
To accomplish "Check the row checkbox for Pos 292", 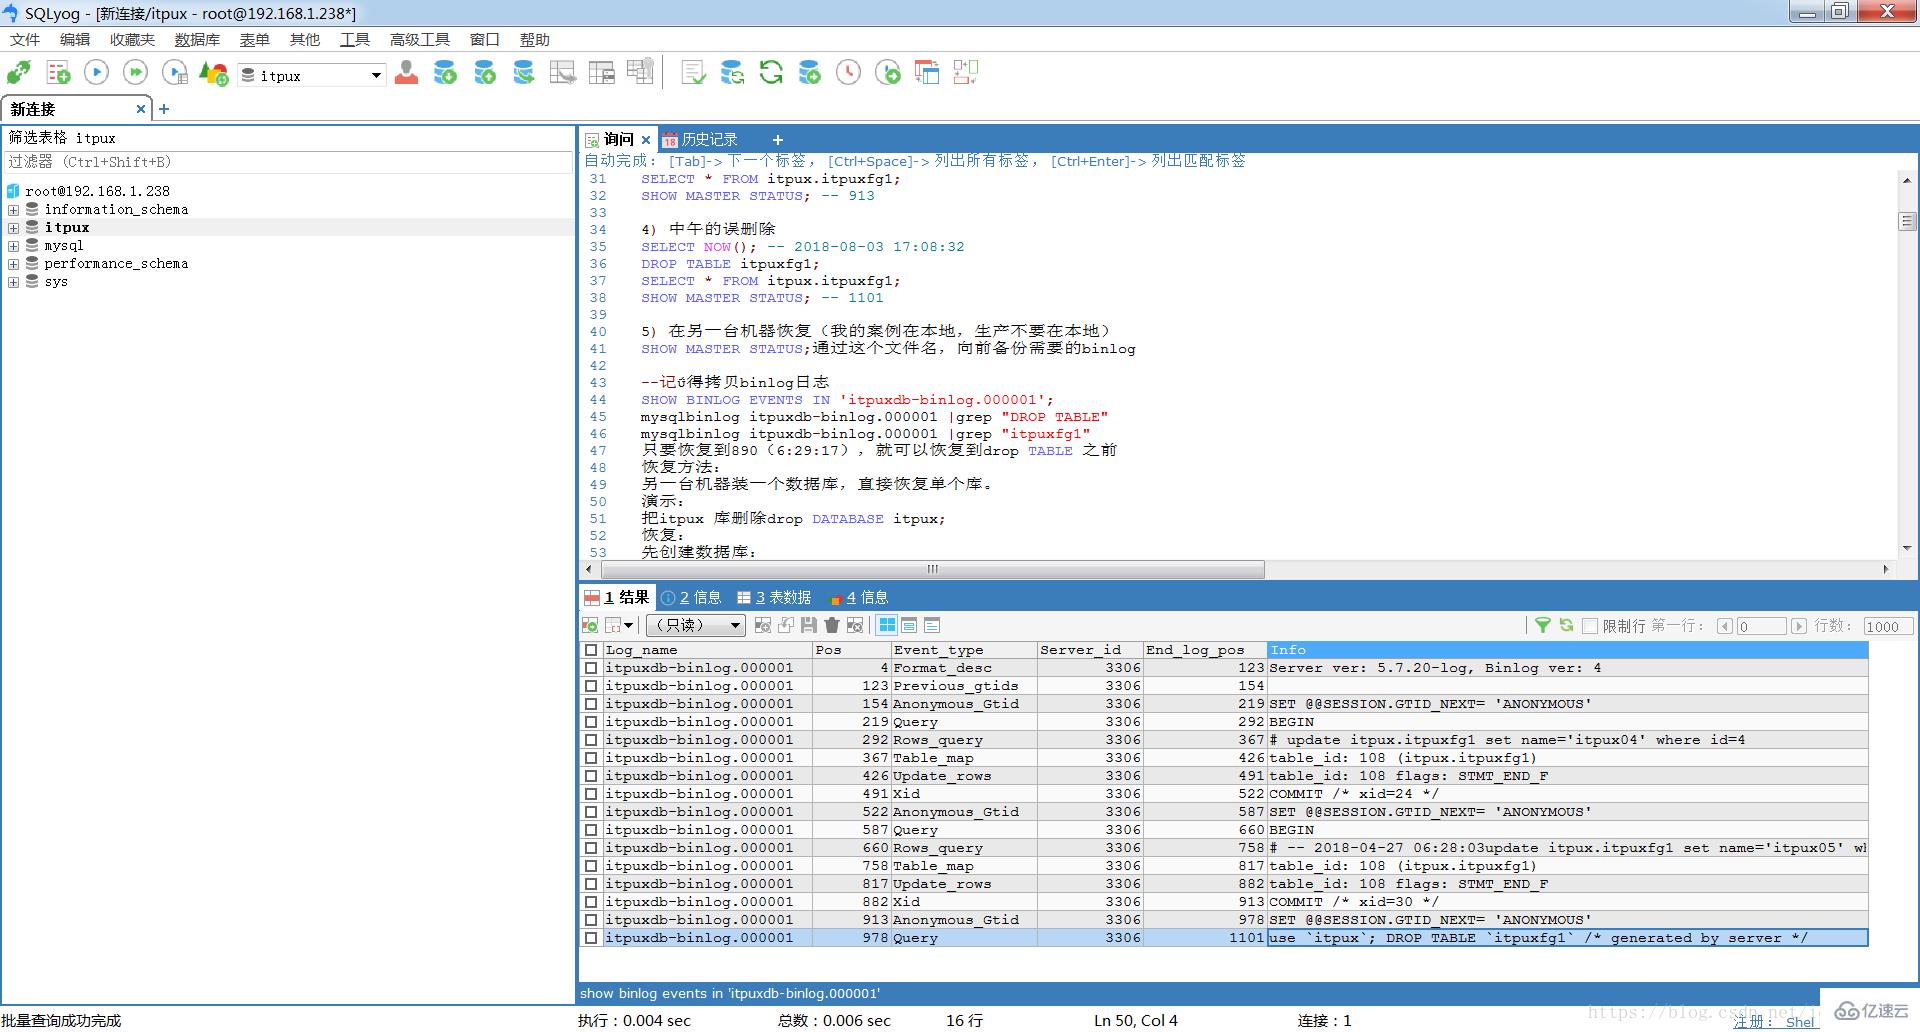I will (x=591, y=740).
